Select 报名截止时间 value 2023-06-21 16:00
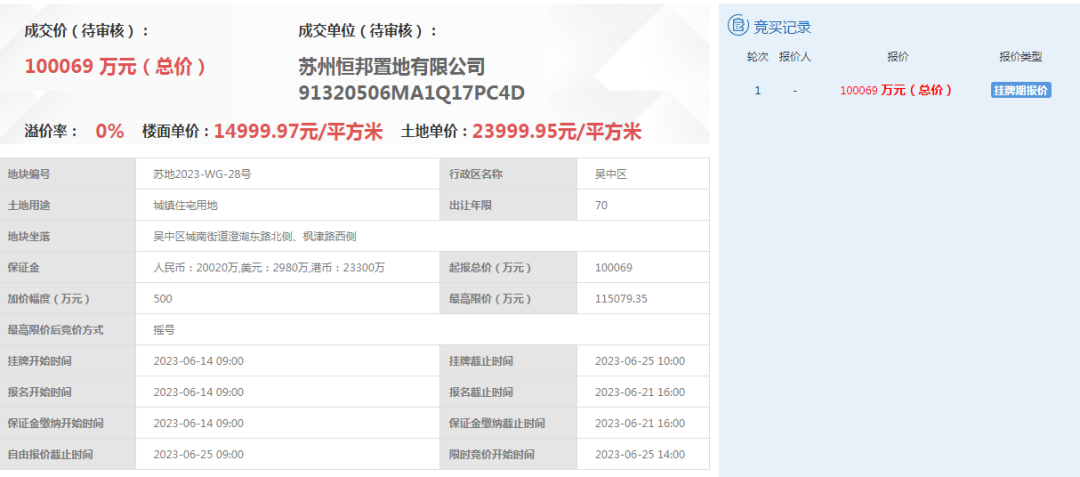The image size is (1080, 477). tap(640, 392)
